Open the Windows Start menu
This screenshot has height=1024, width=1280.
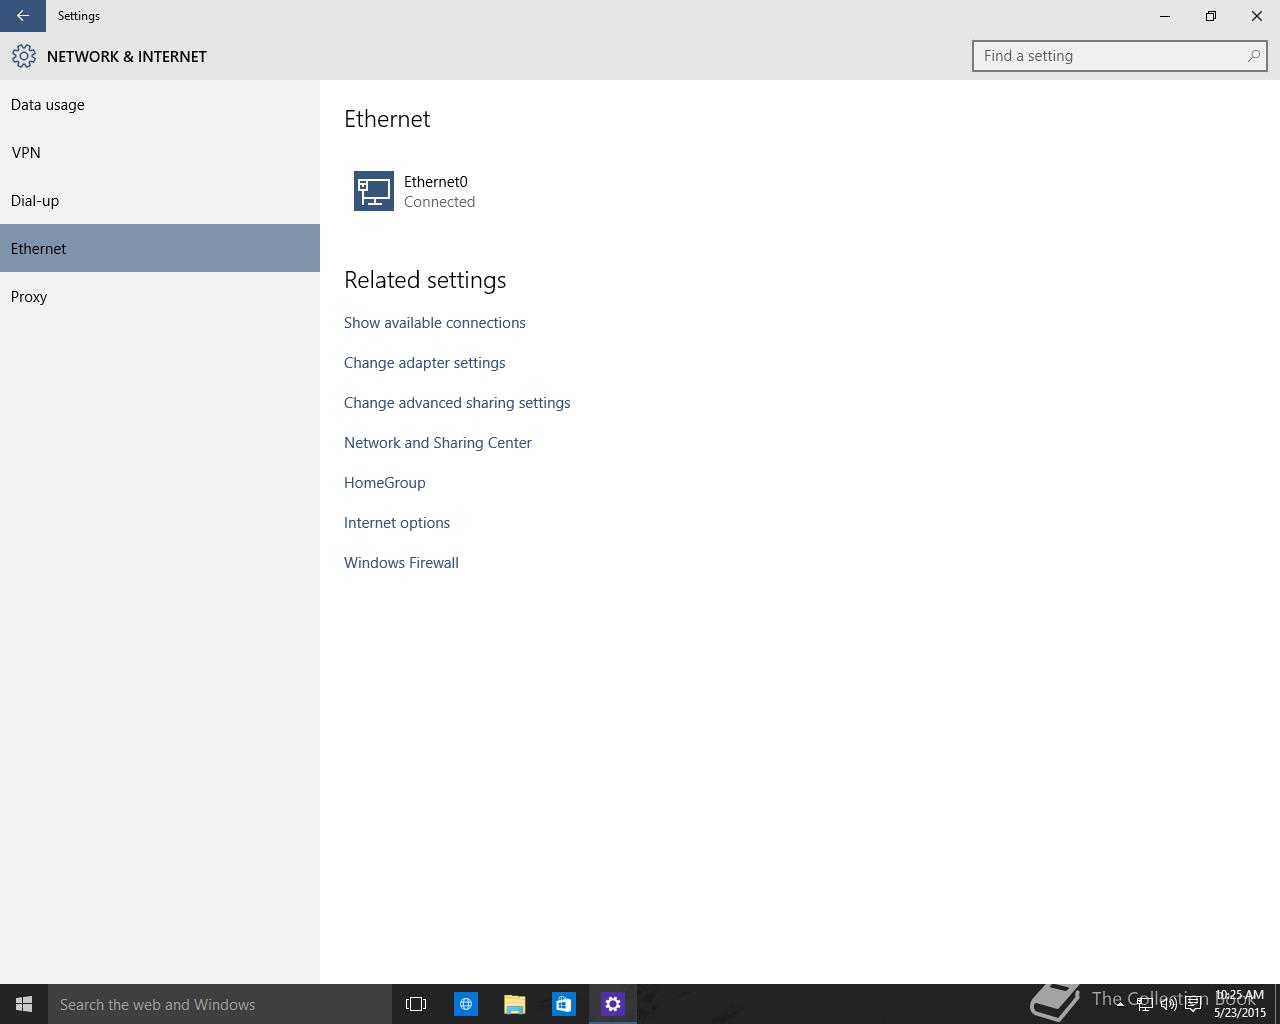pyautogui.click(x=24, y=1004)
